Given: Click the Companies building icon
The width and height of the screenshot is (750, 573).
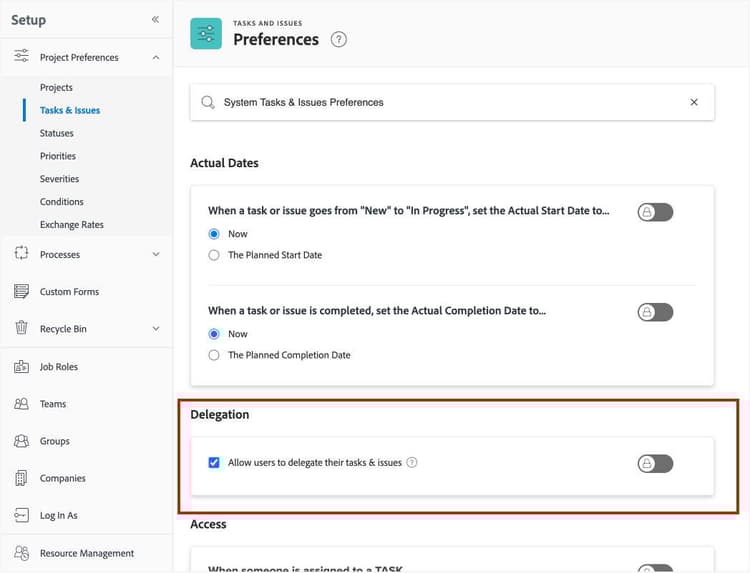Looking at the screenshot, I should pyautogui.click(x=21, y=478).
